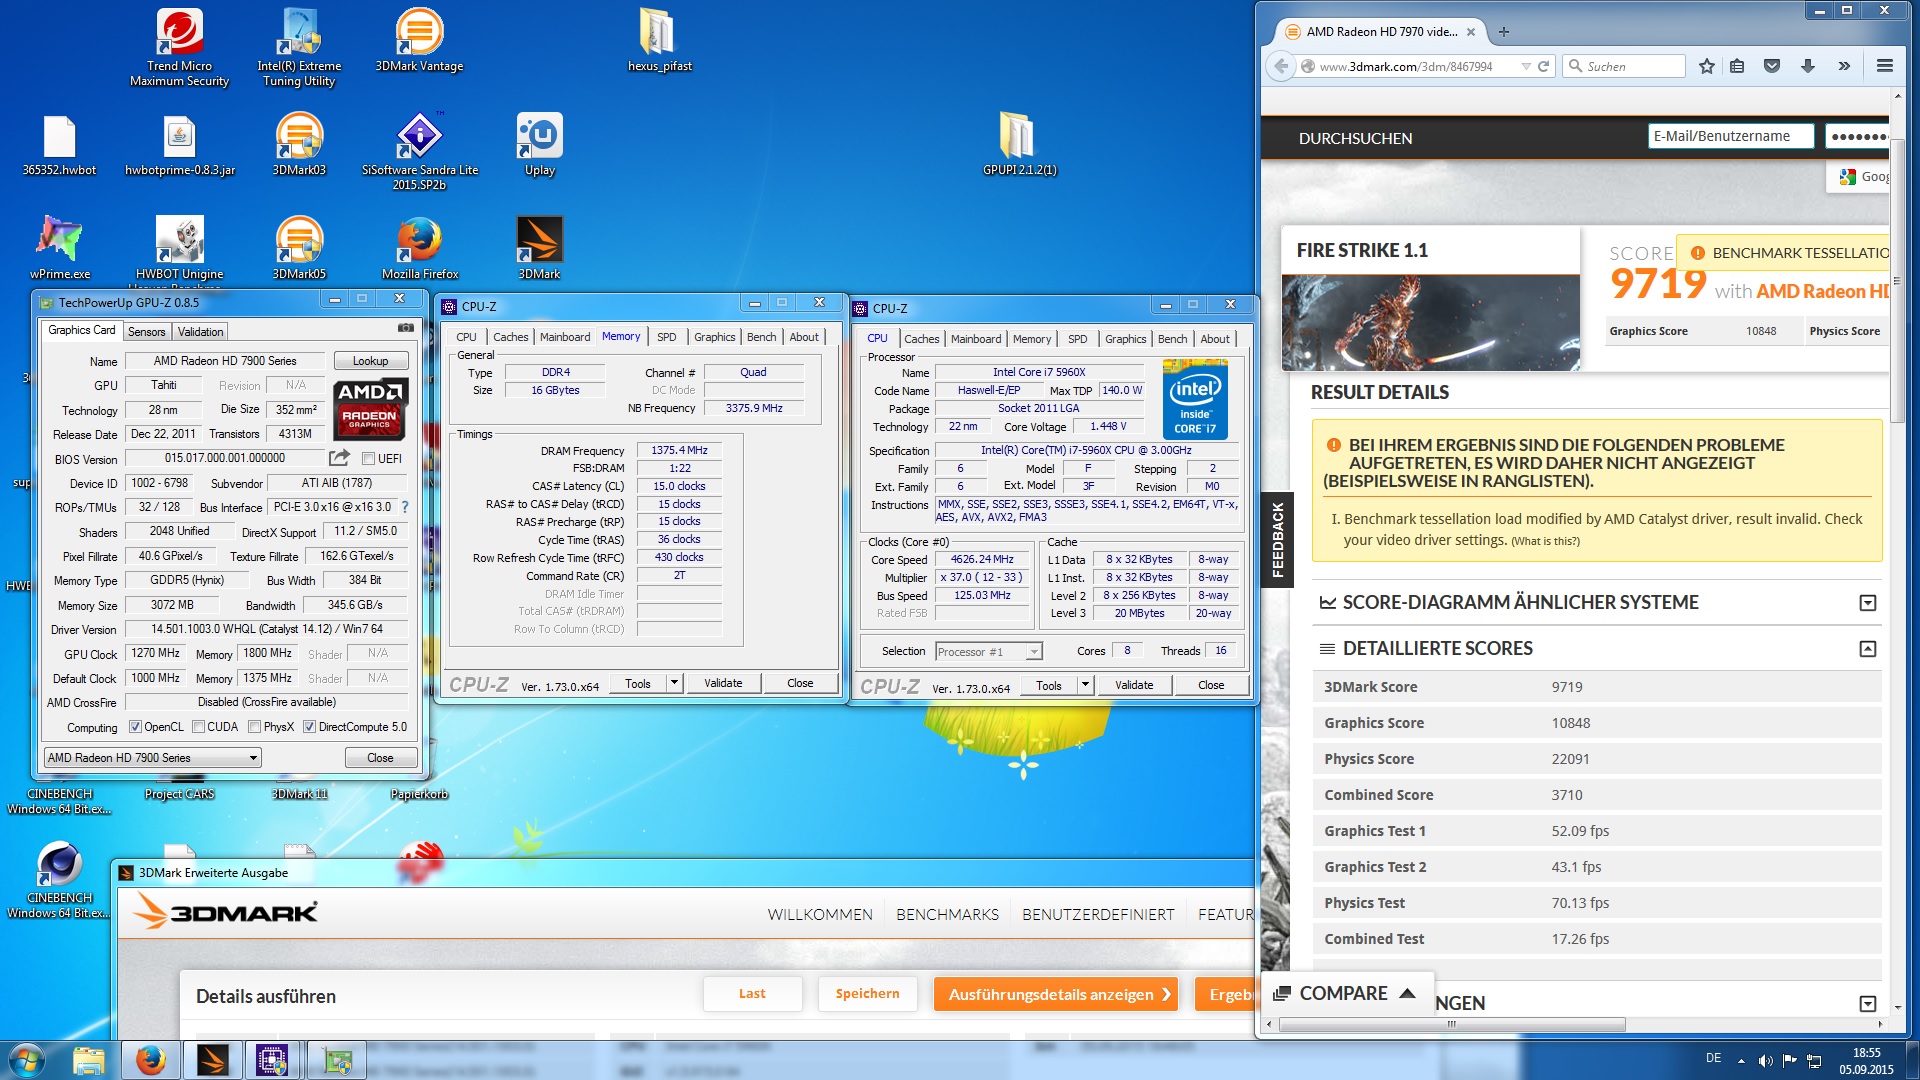The image size is (1920, 1080).
Task: Open GPU selection dropdown in GPU-Z
Action: pos(153,757)
